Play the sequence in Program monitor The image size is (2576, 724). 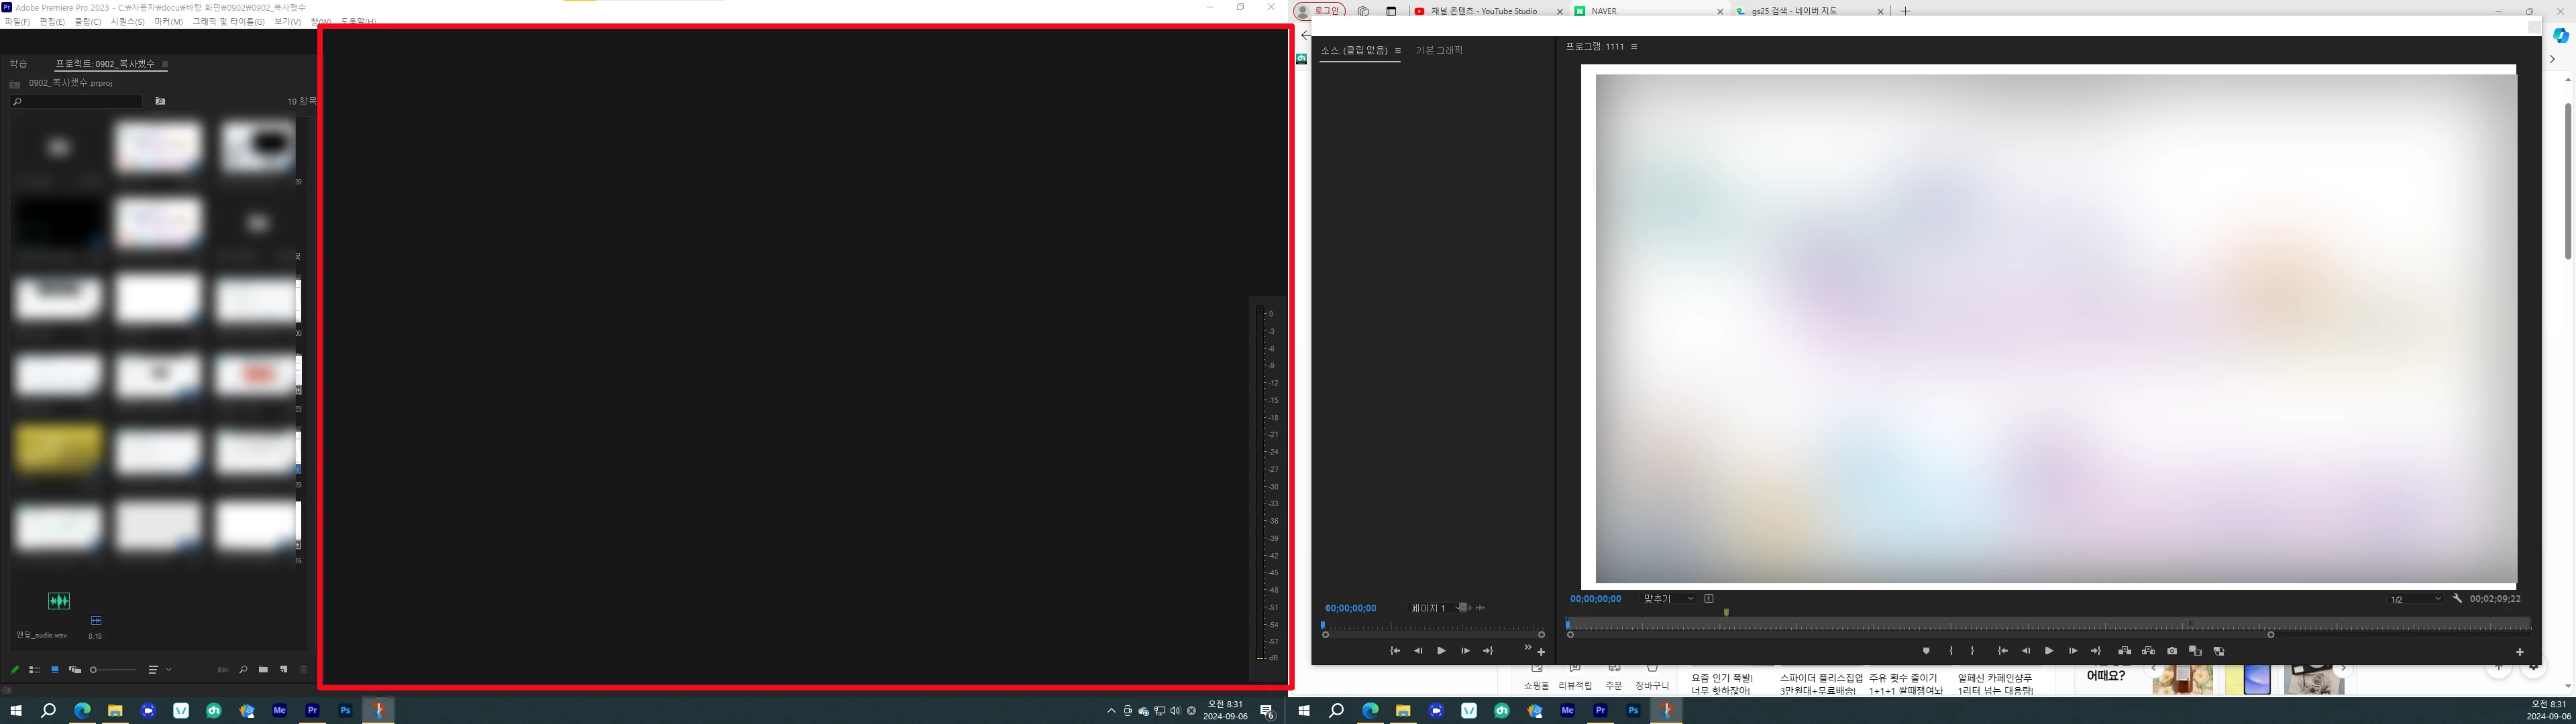2048,651
